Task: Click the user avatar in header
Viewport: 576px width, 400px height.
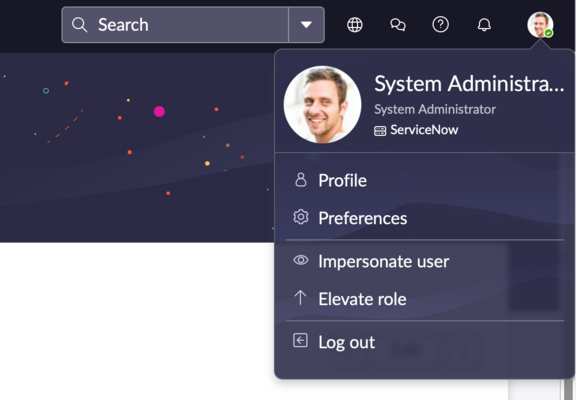Action: coord(540,25)
